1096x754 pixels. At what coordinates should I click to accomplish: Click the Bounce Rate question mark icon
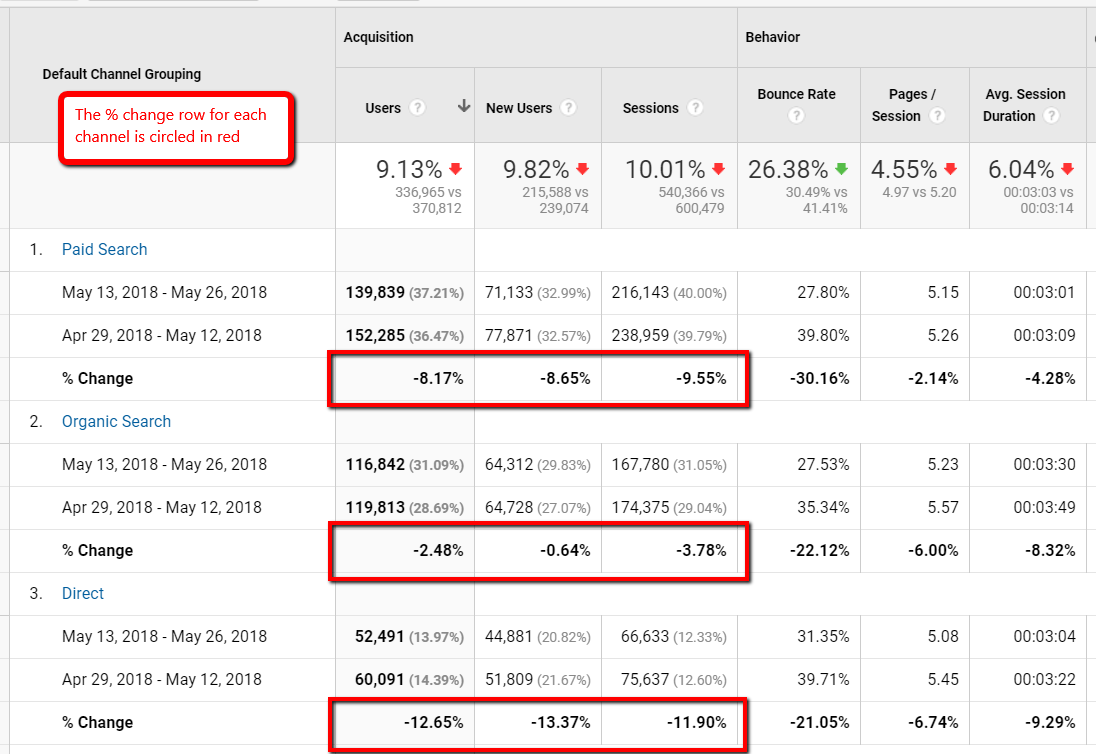pos(796,116)
